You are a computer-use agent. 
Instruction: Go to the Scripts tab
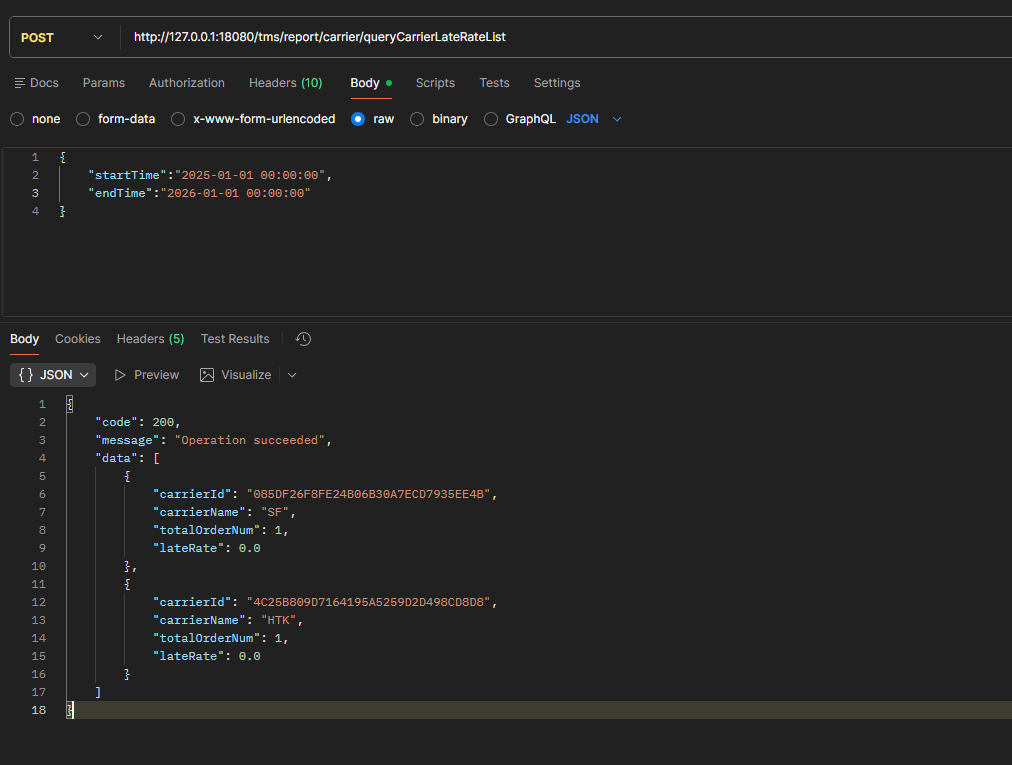click(435, 83)
